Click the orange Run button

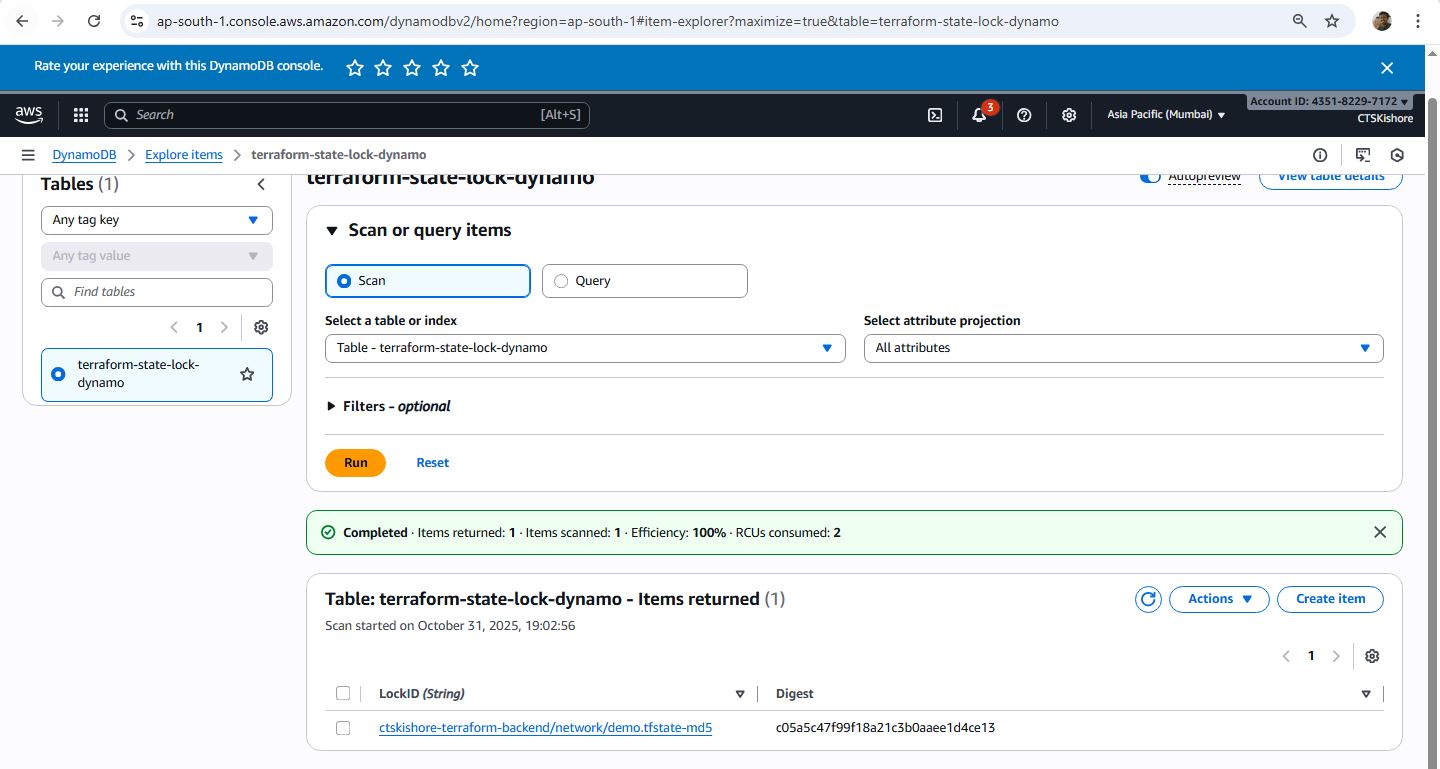coord(355,463)
